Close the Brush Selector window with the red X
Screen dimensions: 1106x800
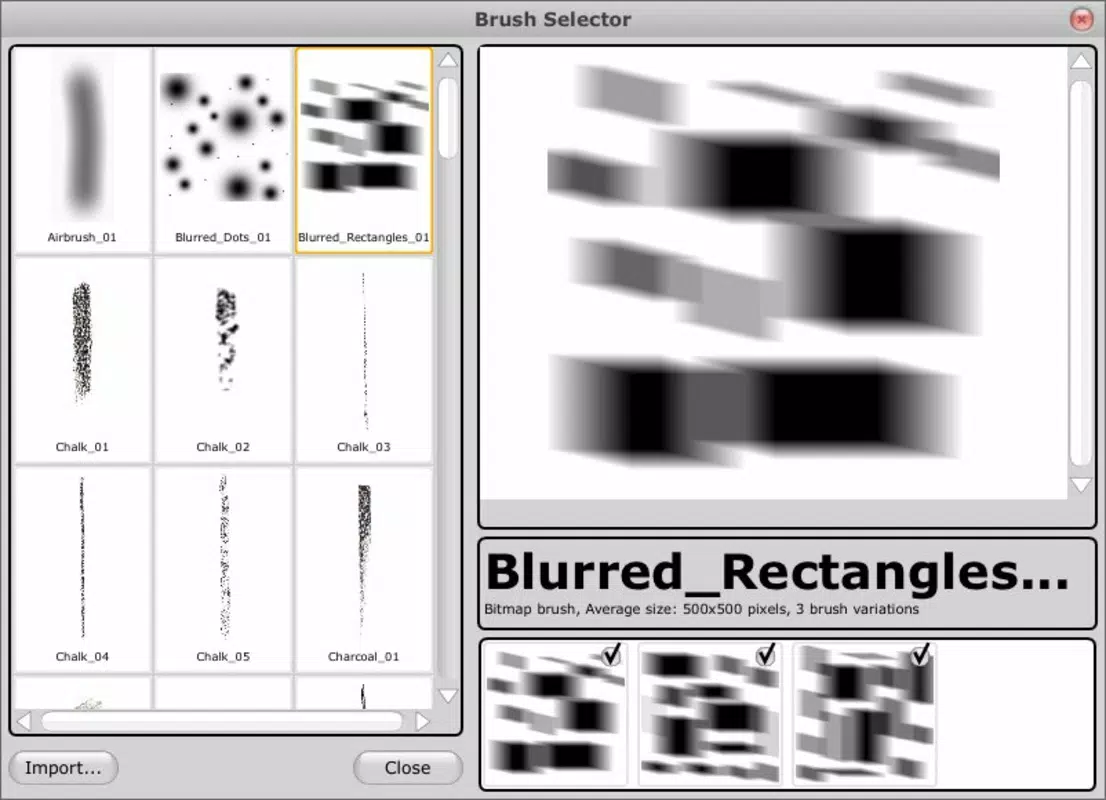pyautogui.click(x=1081, y=19)
